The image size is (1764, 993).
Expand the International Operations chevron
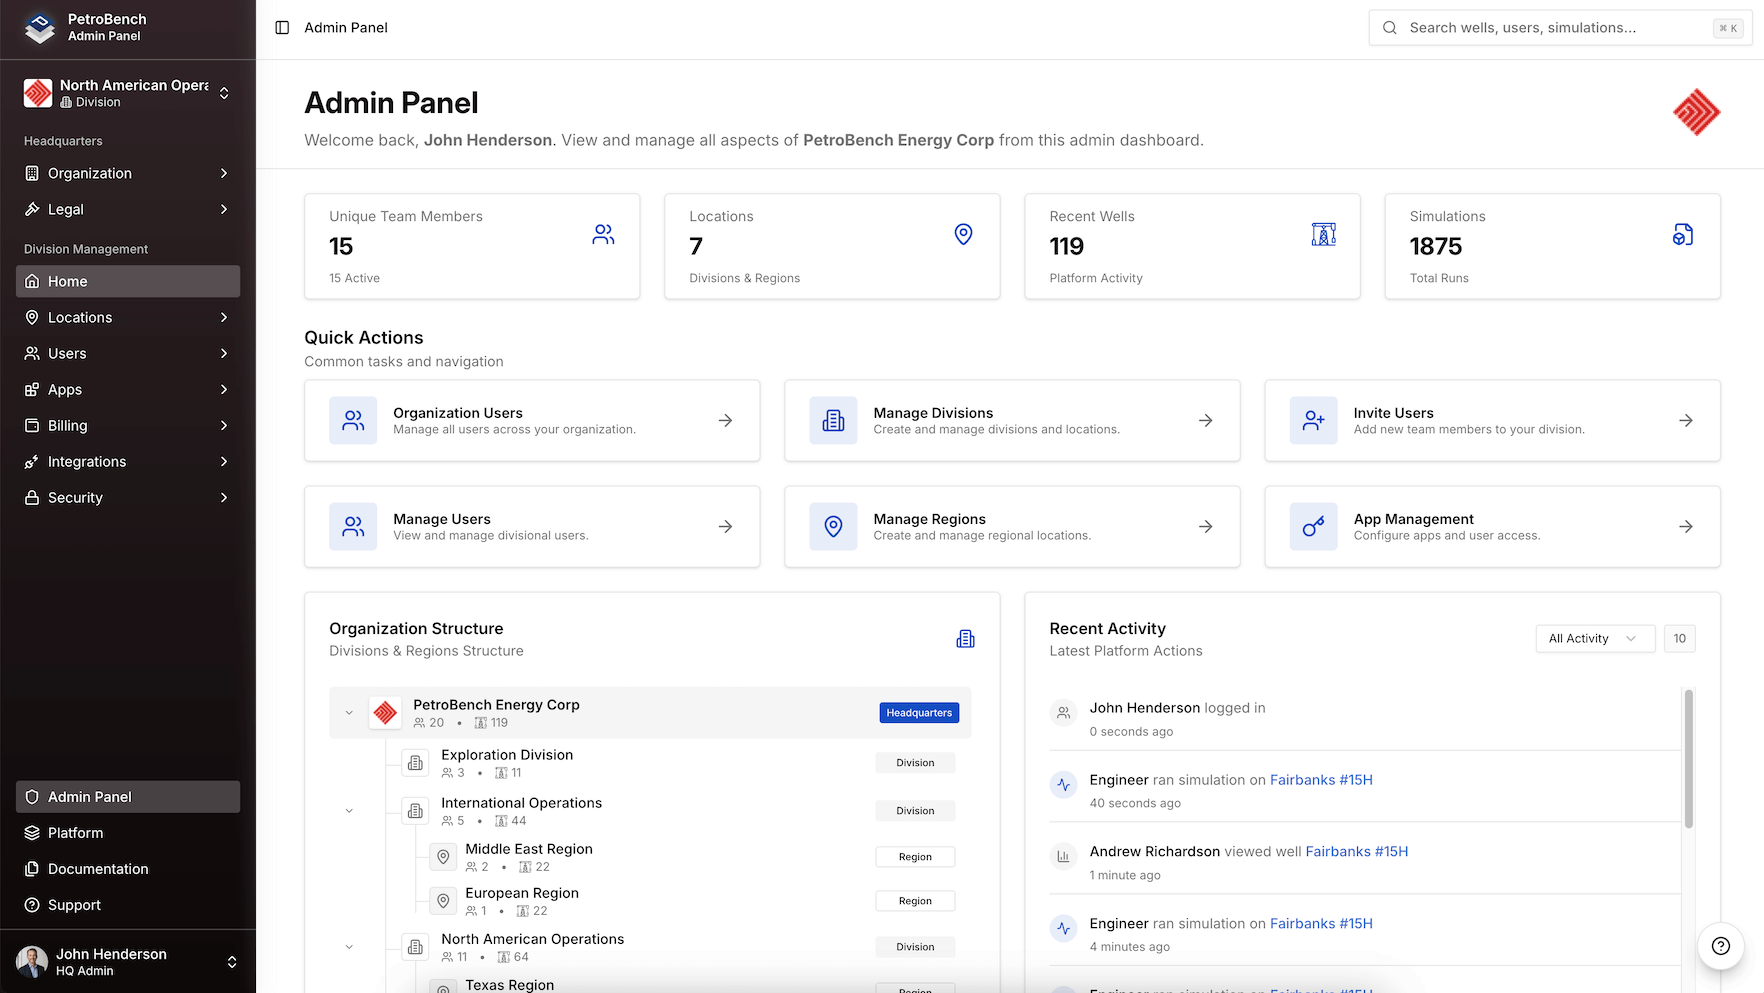pos(349,810)
